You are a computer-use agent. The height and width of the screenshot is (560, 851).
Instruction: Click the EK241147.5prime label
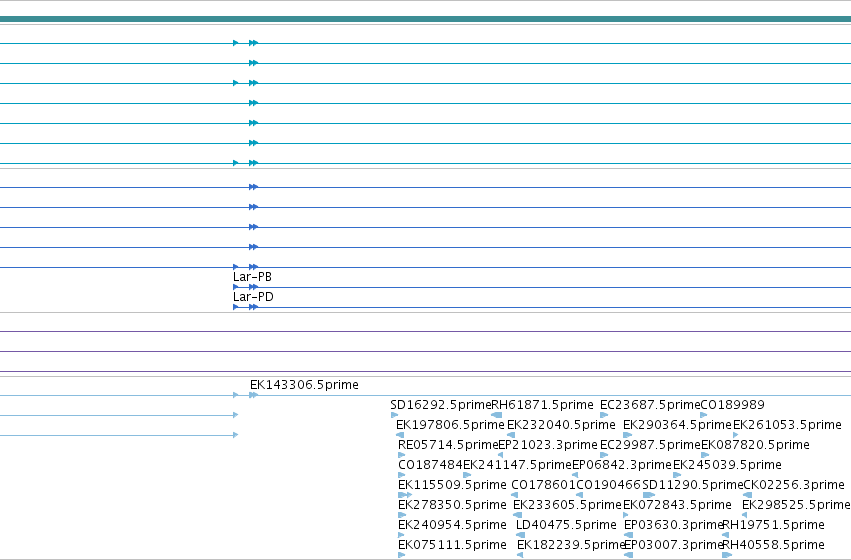(x=517, y=465)
